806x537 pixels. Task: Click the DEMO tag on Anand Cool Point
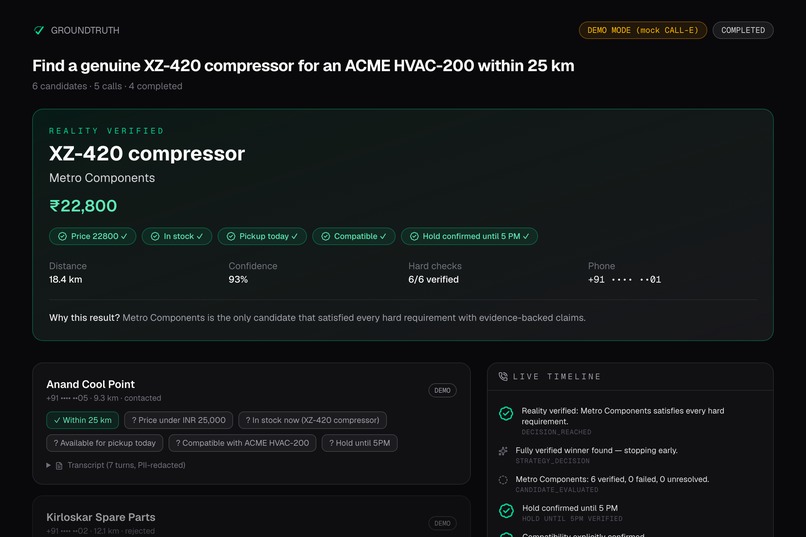(x=442, y=391)
